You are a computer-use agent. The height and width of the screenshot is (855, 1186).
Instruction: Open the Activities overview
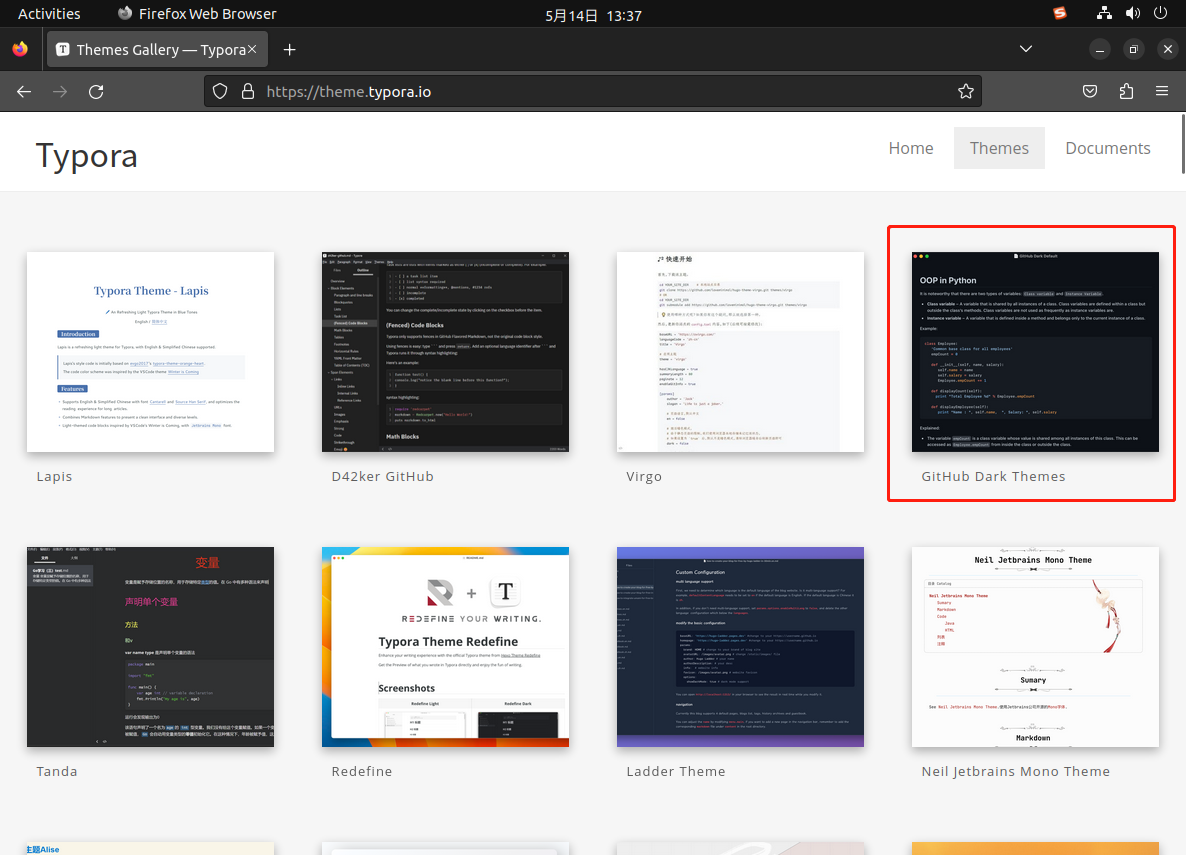point(49,14)
